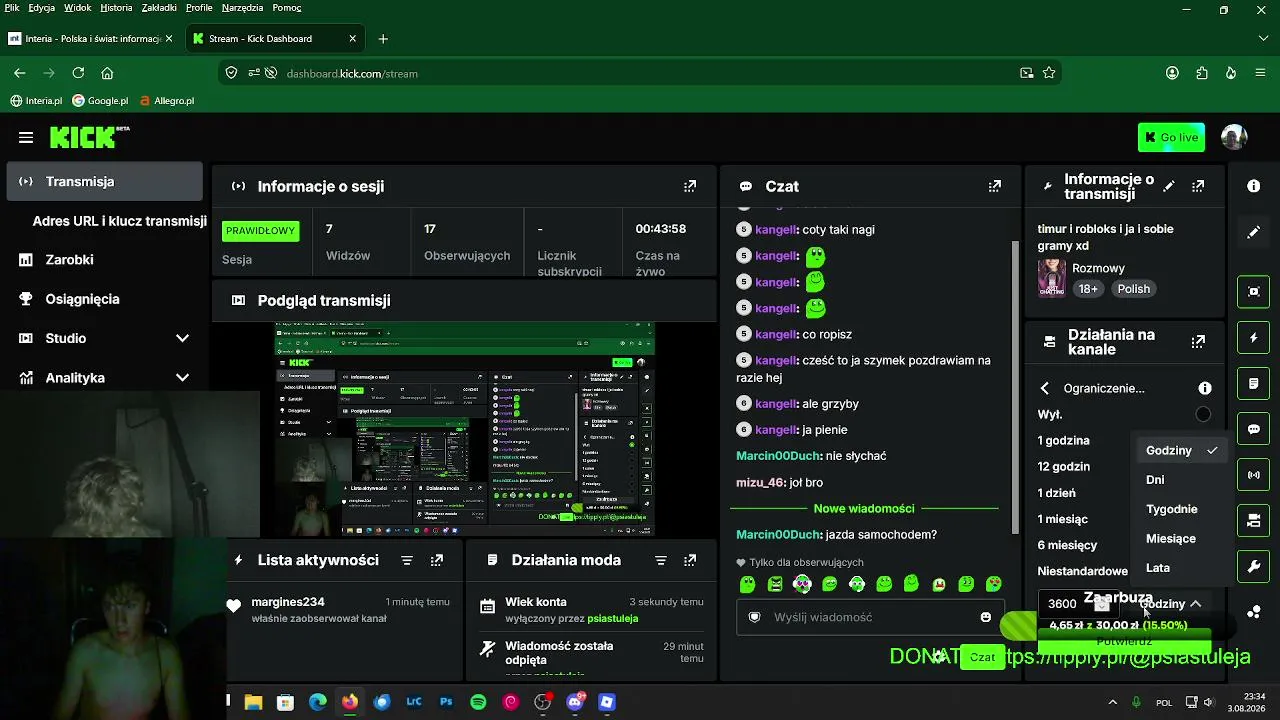Toggle the stream preview icon in right sidebar
The image size is (1280, 720).
(x=1254, y=292)
